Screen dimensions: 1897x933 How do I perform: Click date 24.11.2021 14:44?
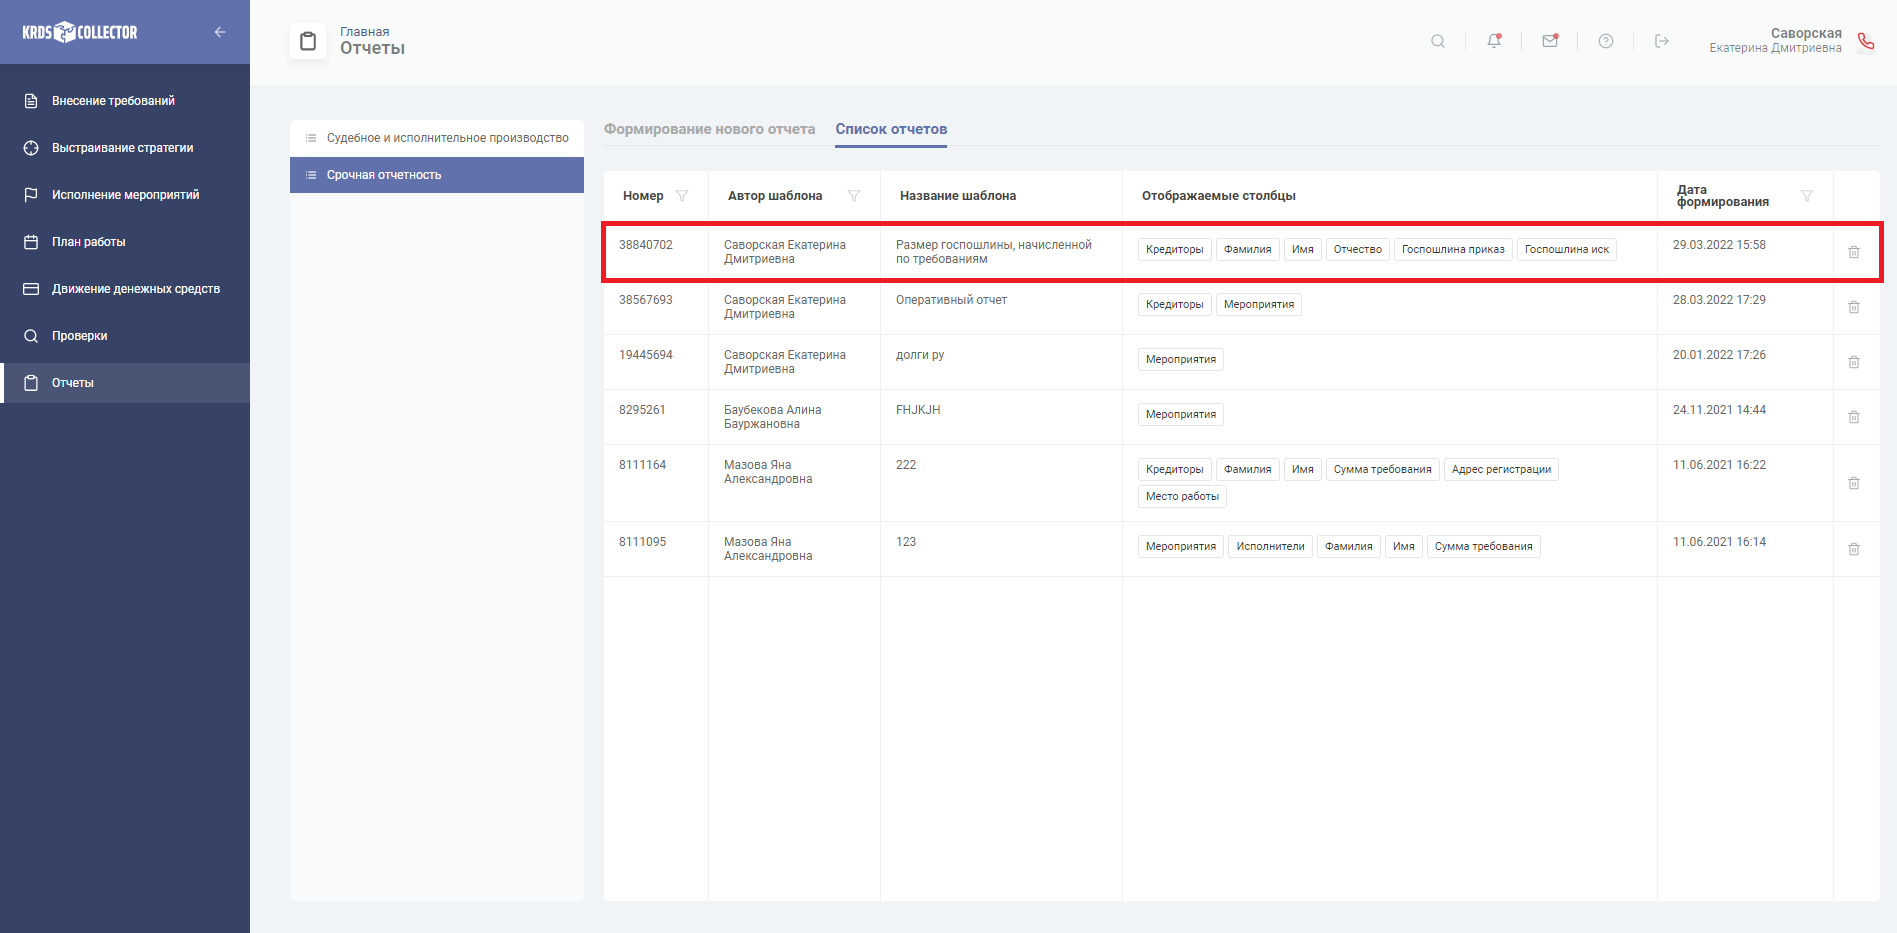tap(1719, 410)
